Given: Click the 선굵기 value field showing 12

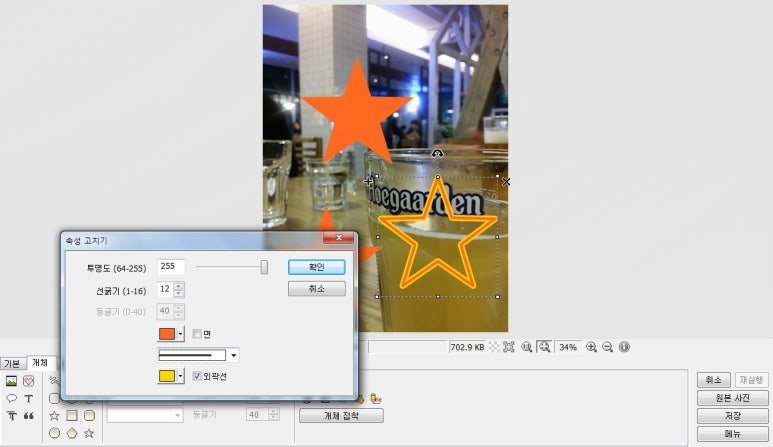Looking at the screenshot, I should click(x=165, y=289).
